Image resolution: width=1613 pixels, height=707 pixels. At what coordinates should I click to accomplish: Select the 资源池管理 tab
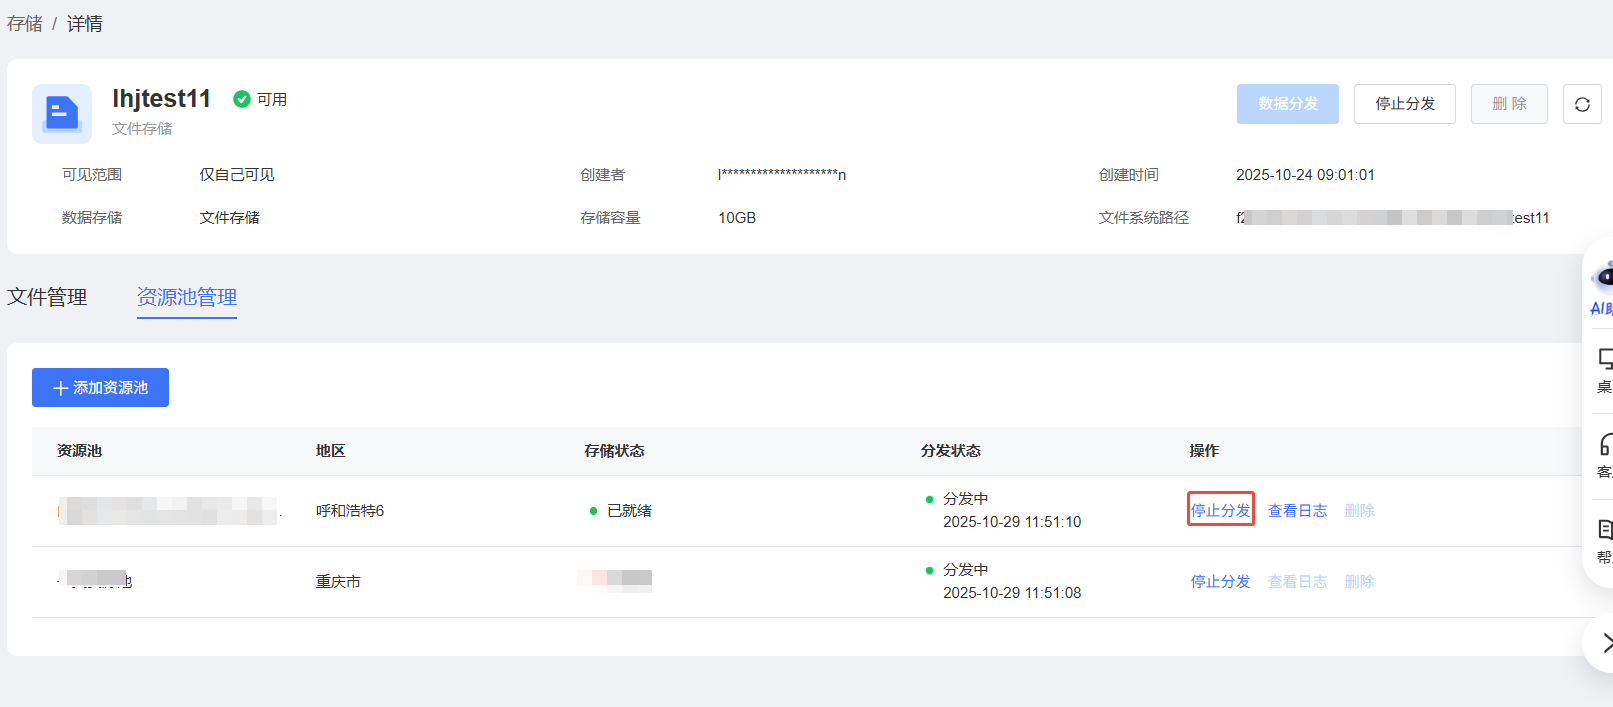pos(187,297)
